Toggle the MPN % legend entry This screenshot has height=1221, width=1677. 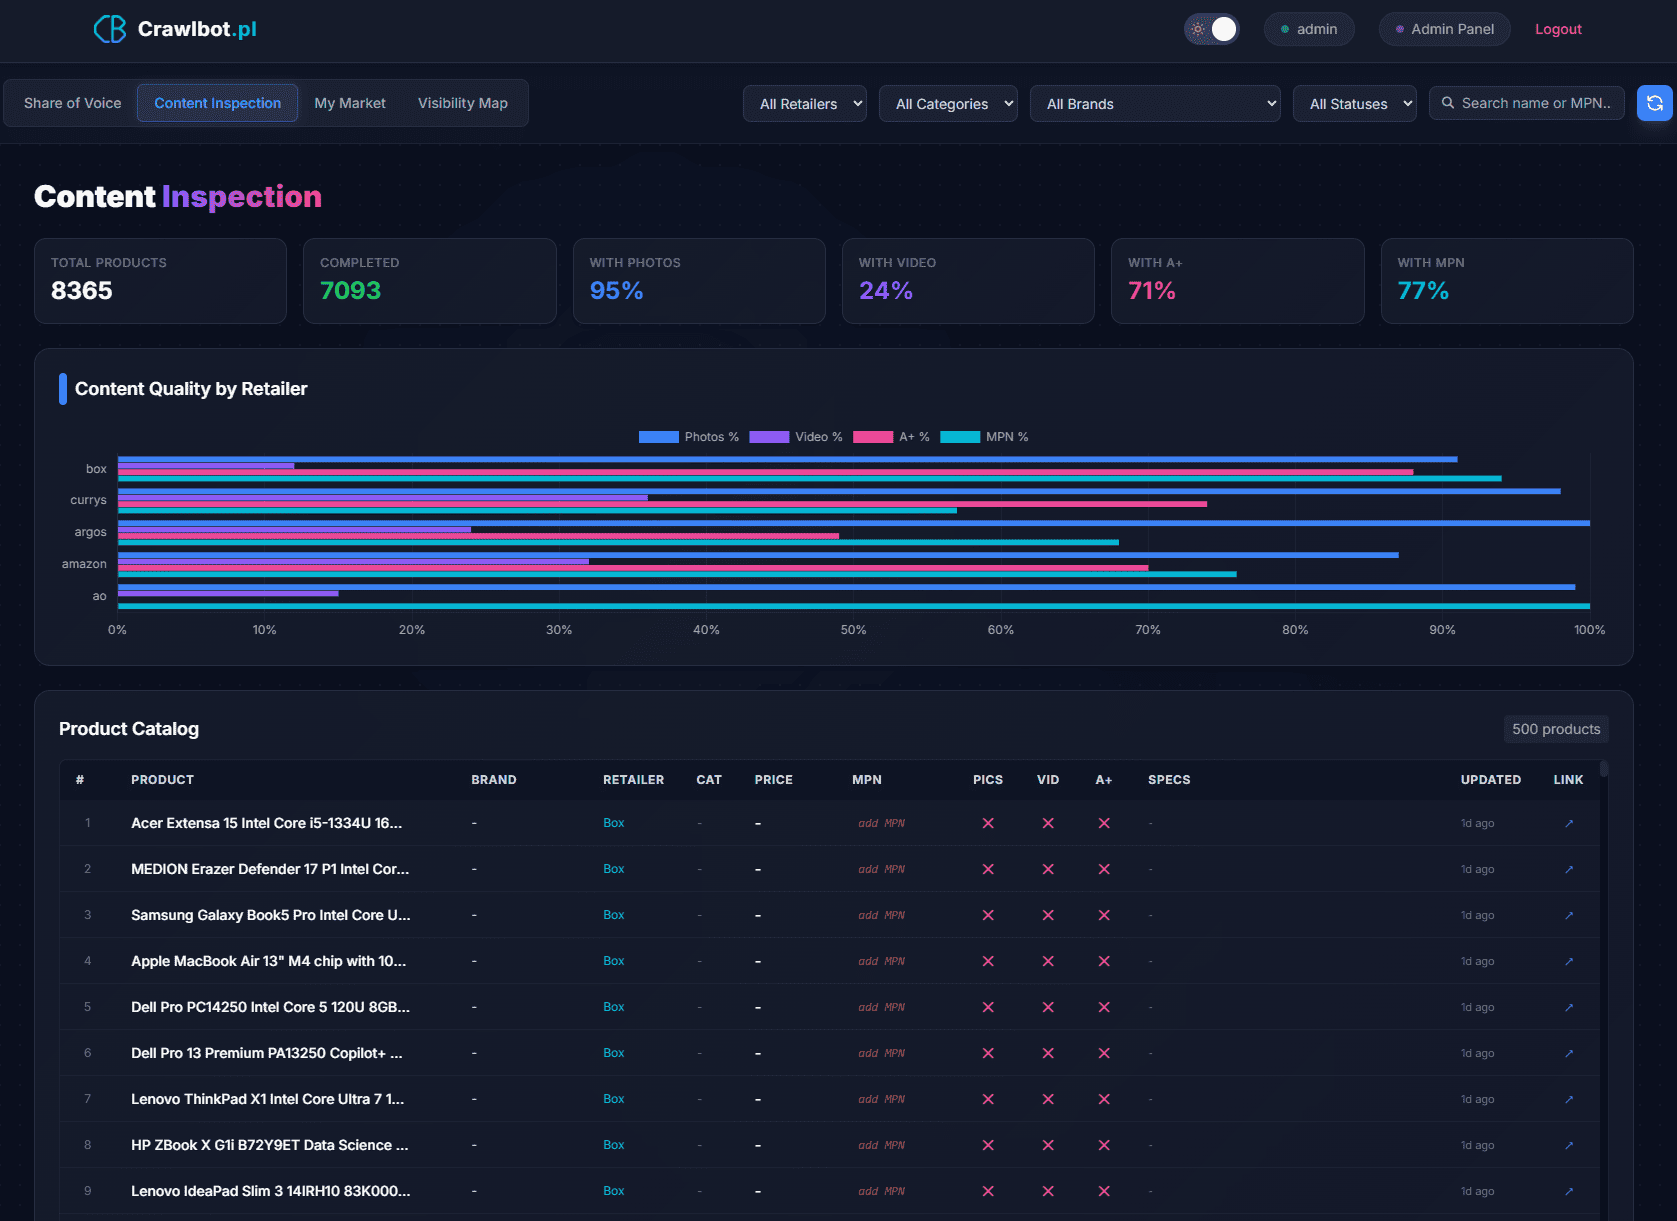pos(985,437)
